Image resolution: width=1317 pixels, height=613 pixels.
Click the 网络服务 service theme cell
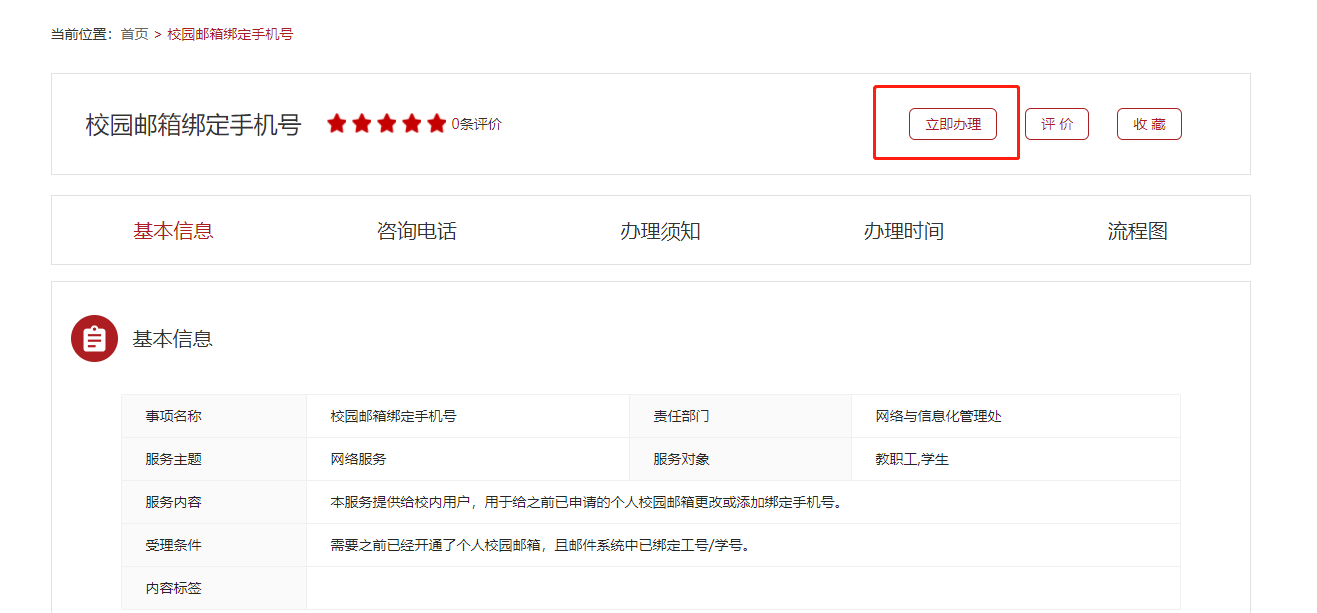point(467,459)
